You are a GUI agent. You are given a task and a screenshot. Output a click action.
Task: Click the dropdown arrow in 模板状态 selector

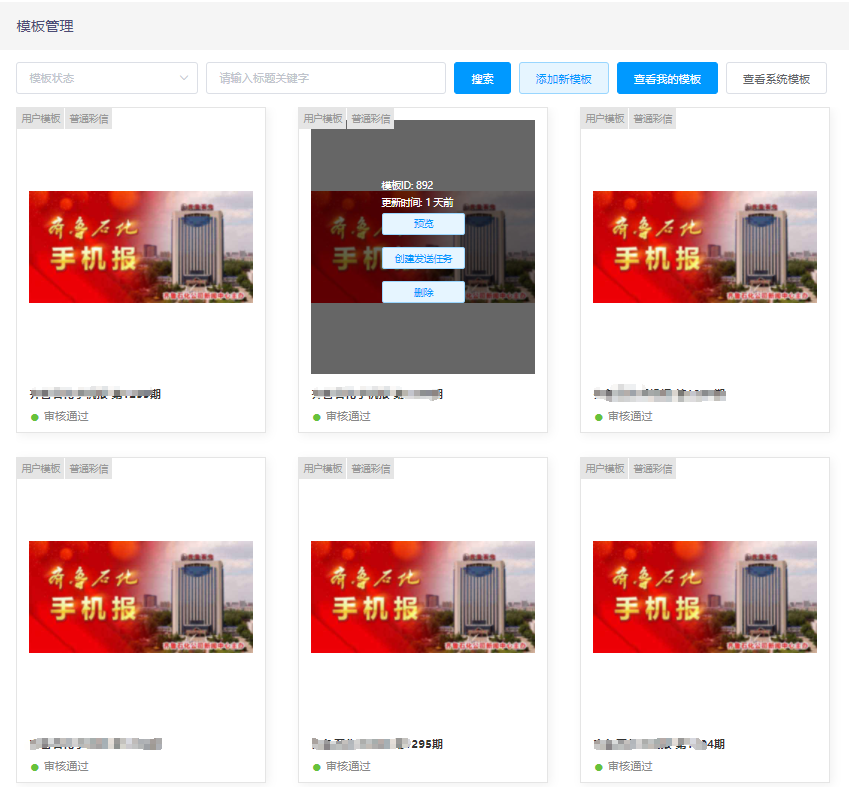pos(184,78)
